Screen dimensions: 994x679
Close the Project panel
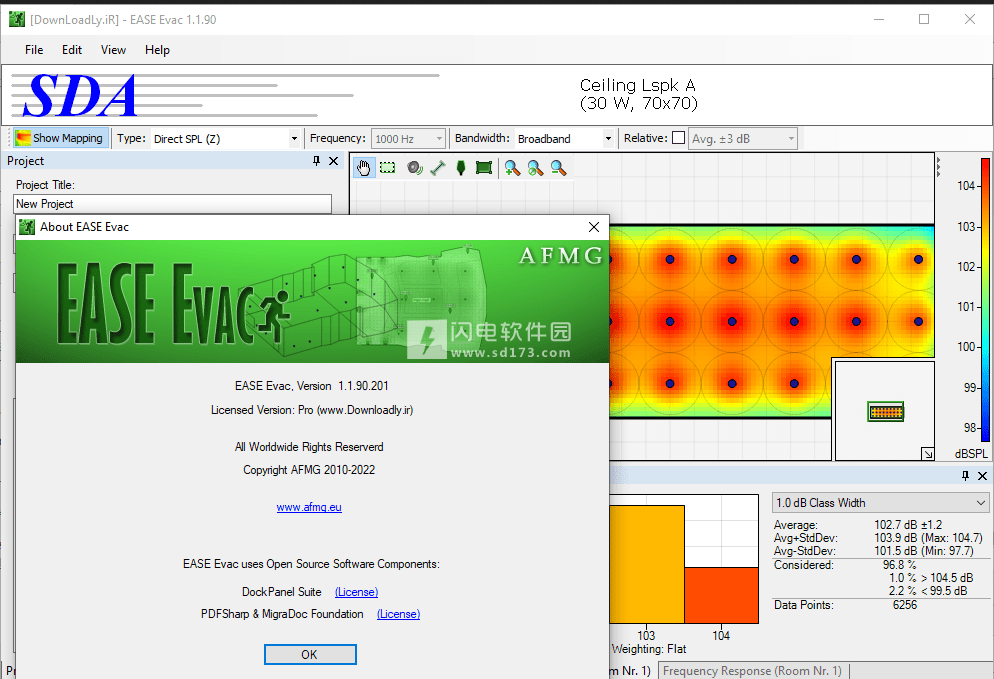tap(333, 161)
